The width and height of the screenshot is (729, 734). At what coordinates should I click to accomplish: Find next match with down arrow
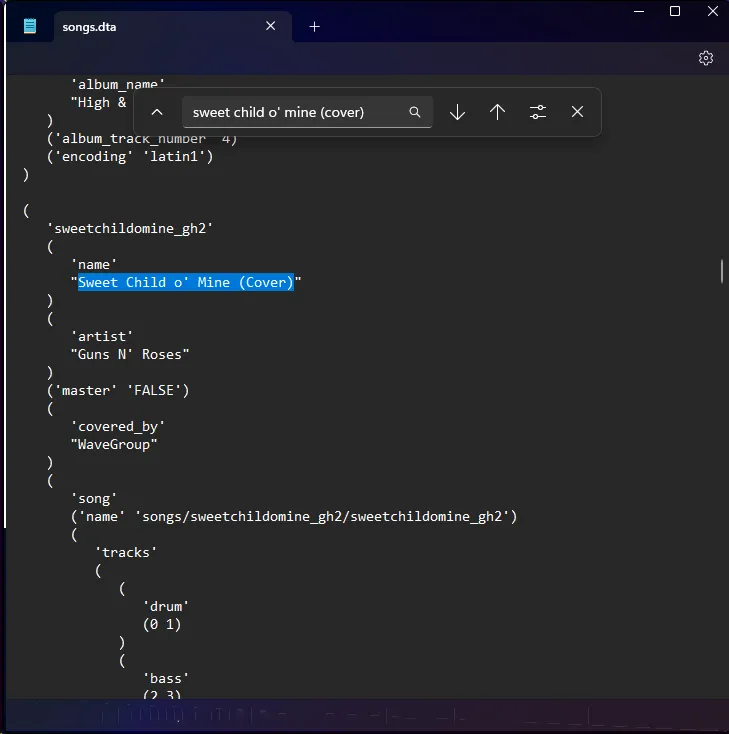[457, 112]
